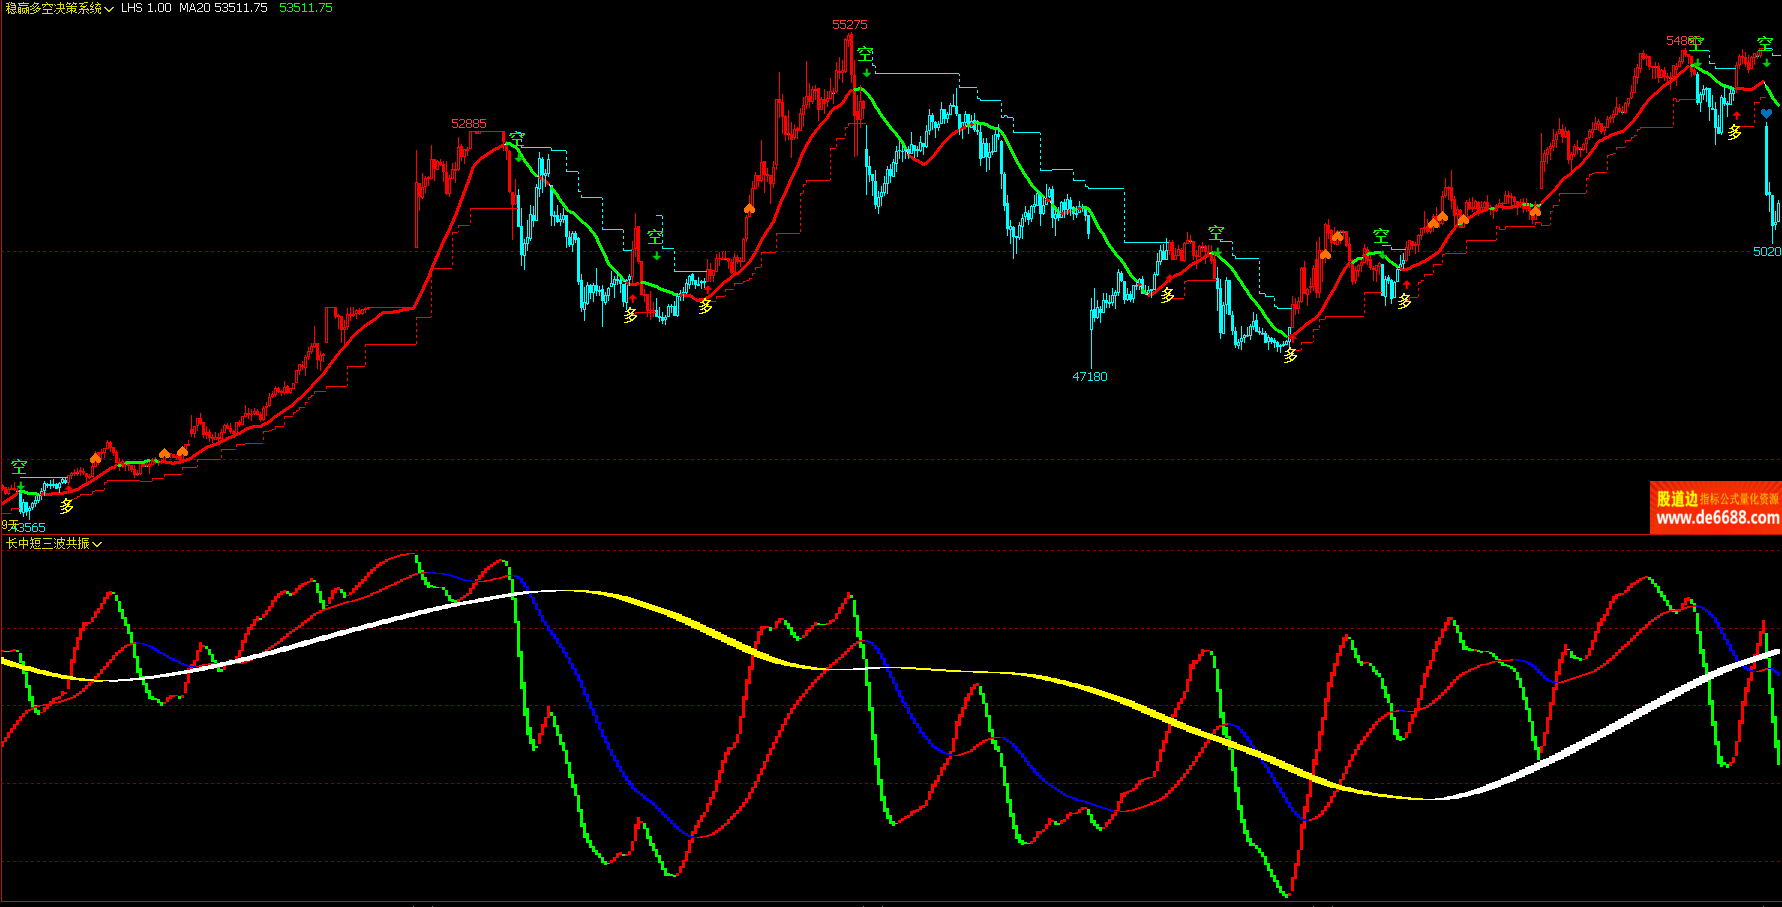The width and height of the screenshot is (1782, 907).
Task: Click the LHS 1.00 parameter label
Action: click(x=146, y=8)
